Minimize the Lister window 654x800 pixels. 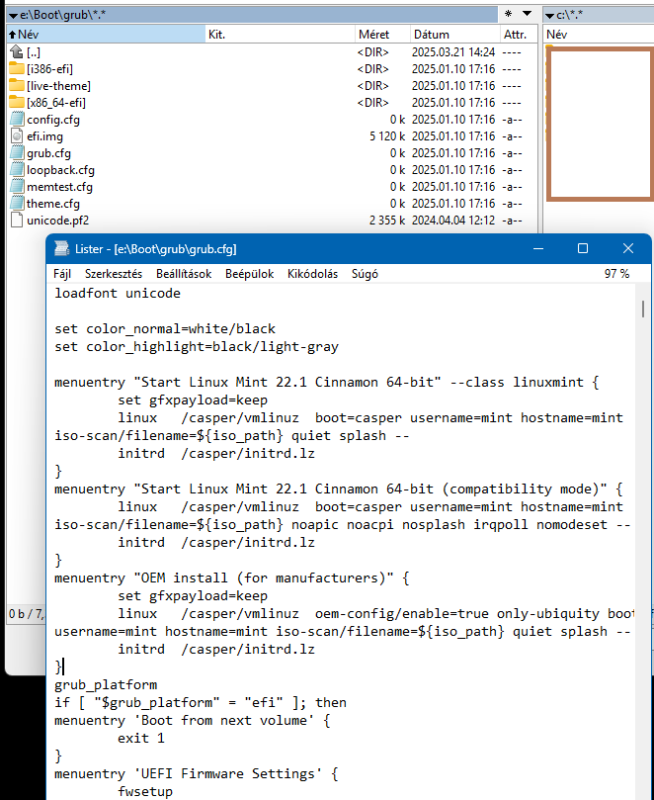point(538,248)
